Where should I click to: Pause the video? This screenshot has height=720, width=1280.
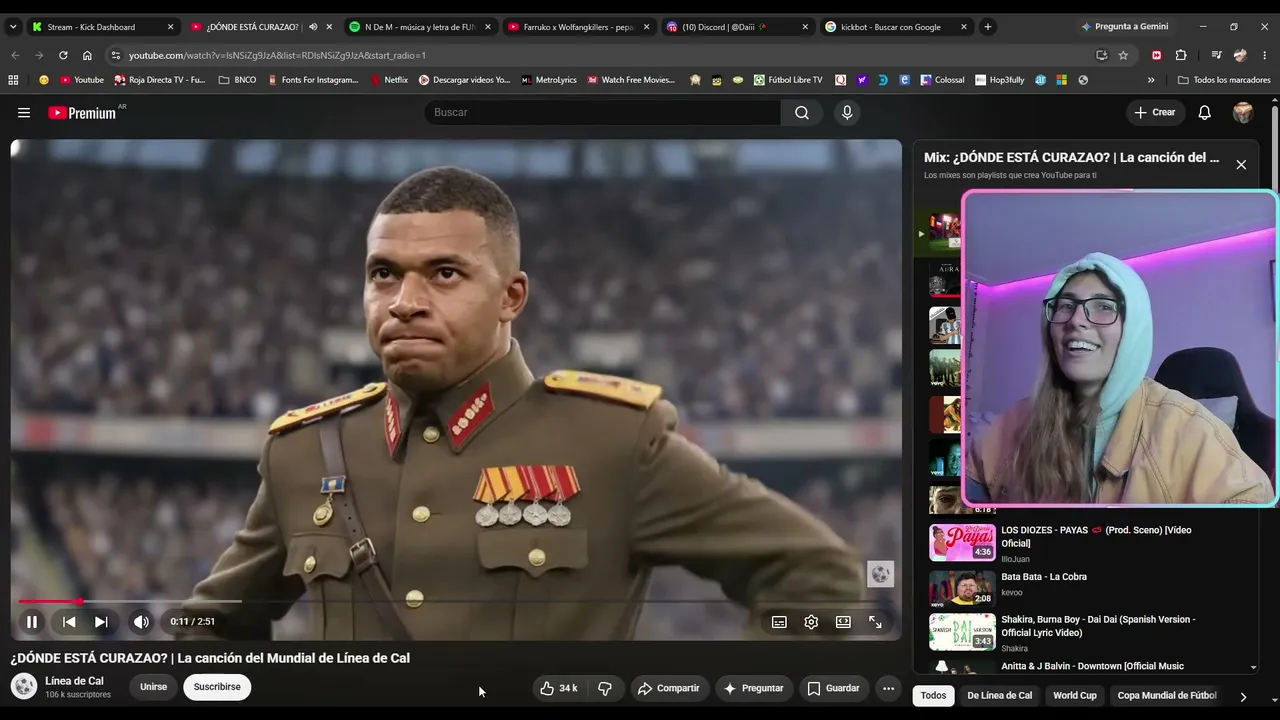32,622
